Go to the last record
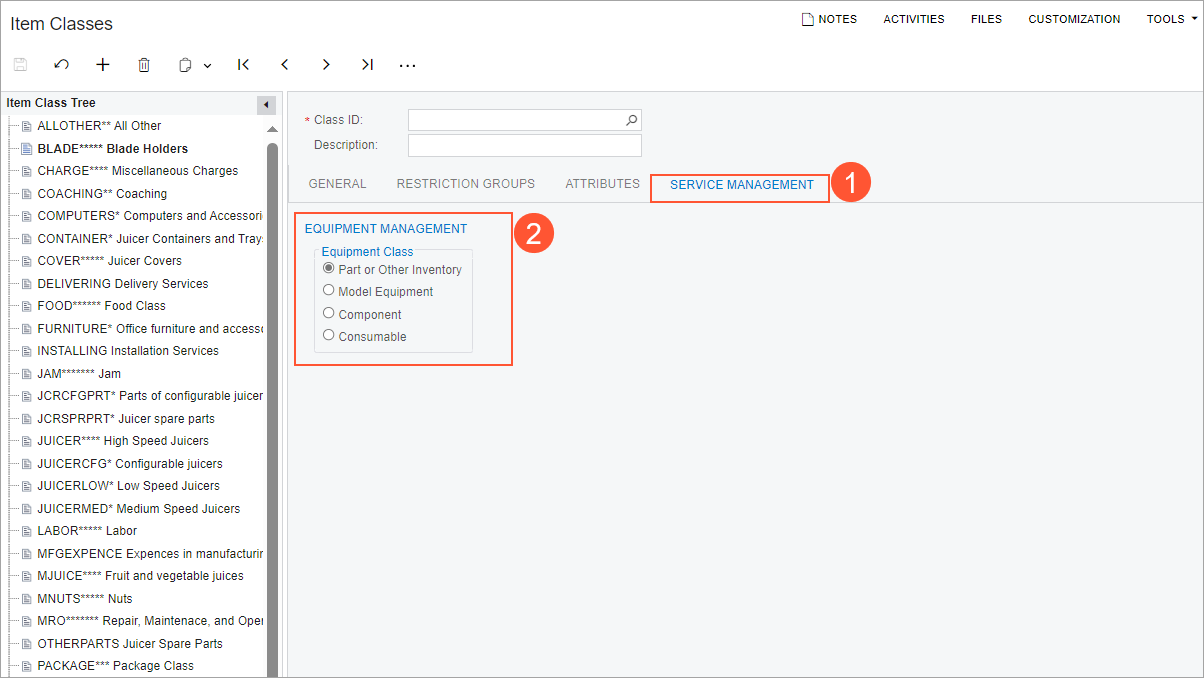The width and height of the screenshot is (1204, 678). coord(367,65)
